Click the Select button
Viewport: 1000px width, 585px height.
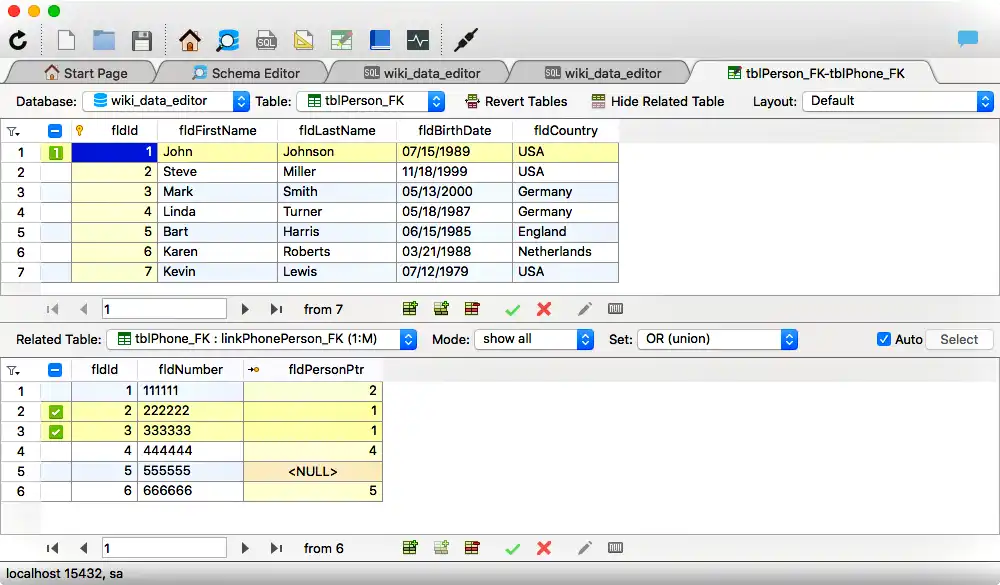click(x=959, y=339)
